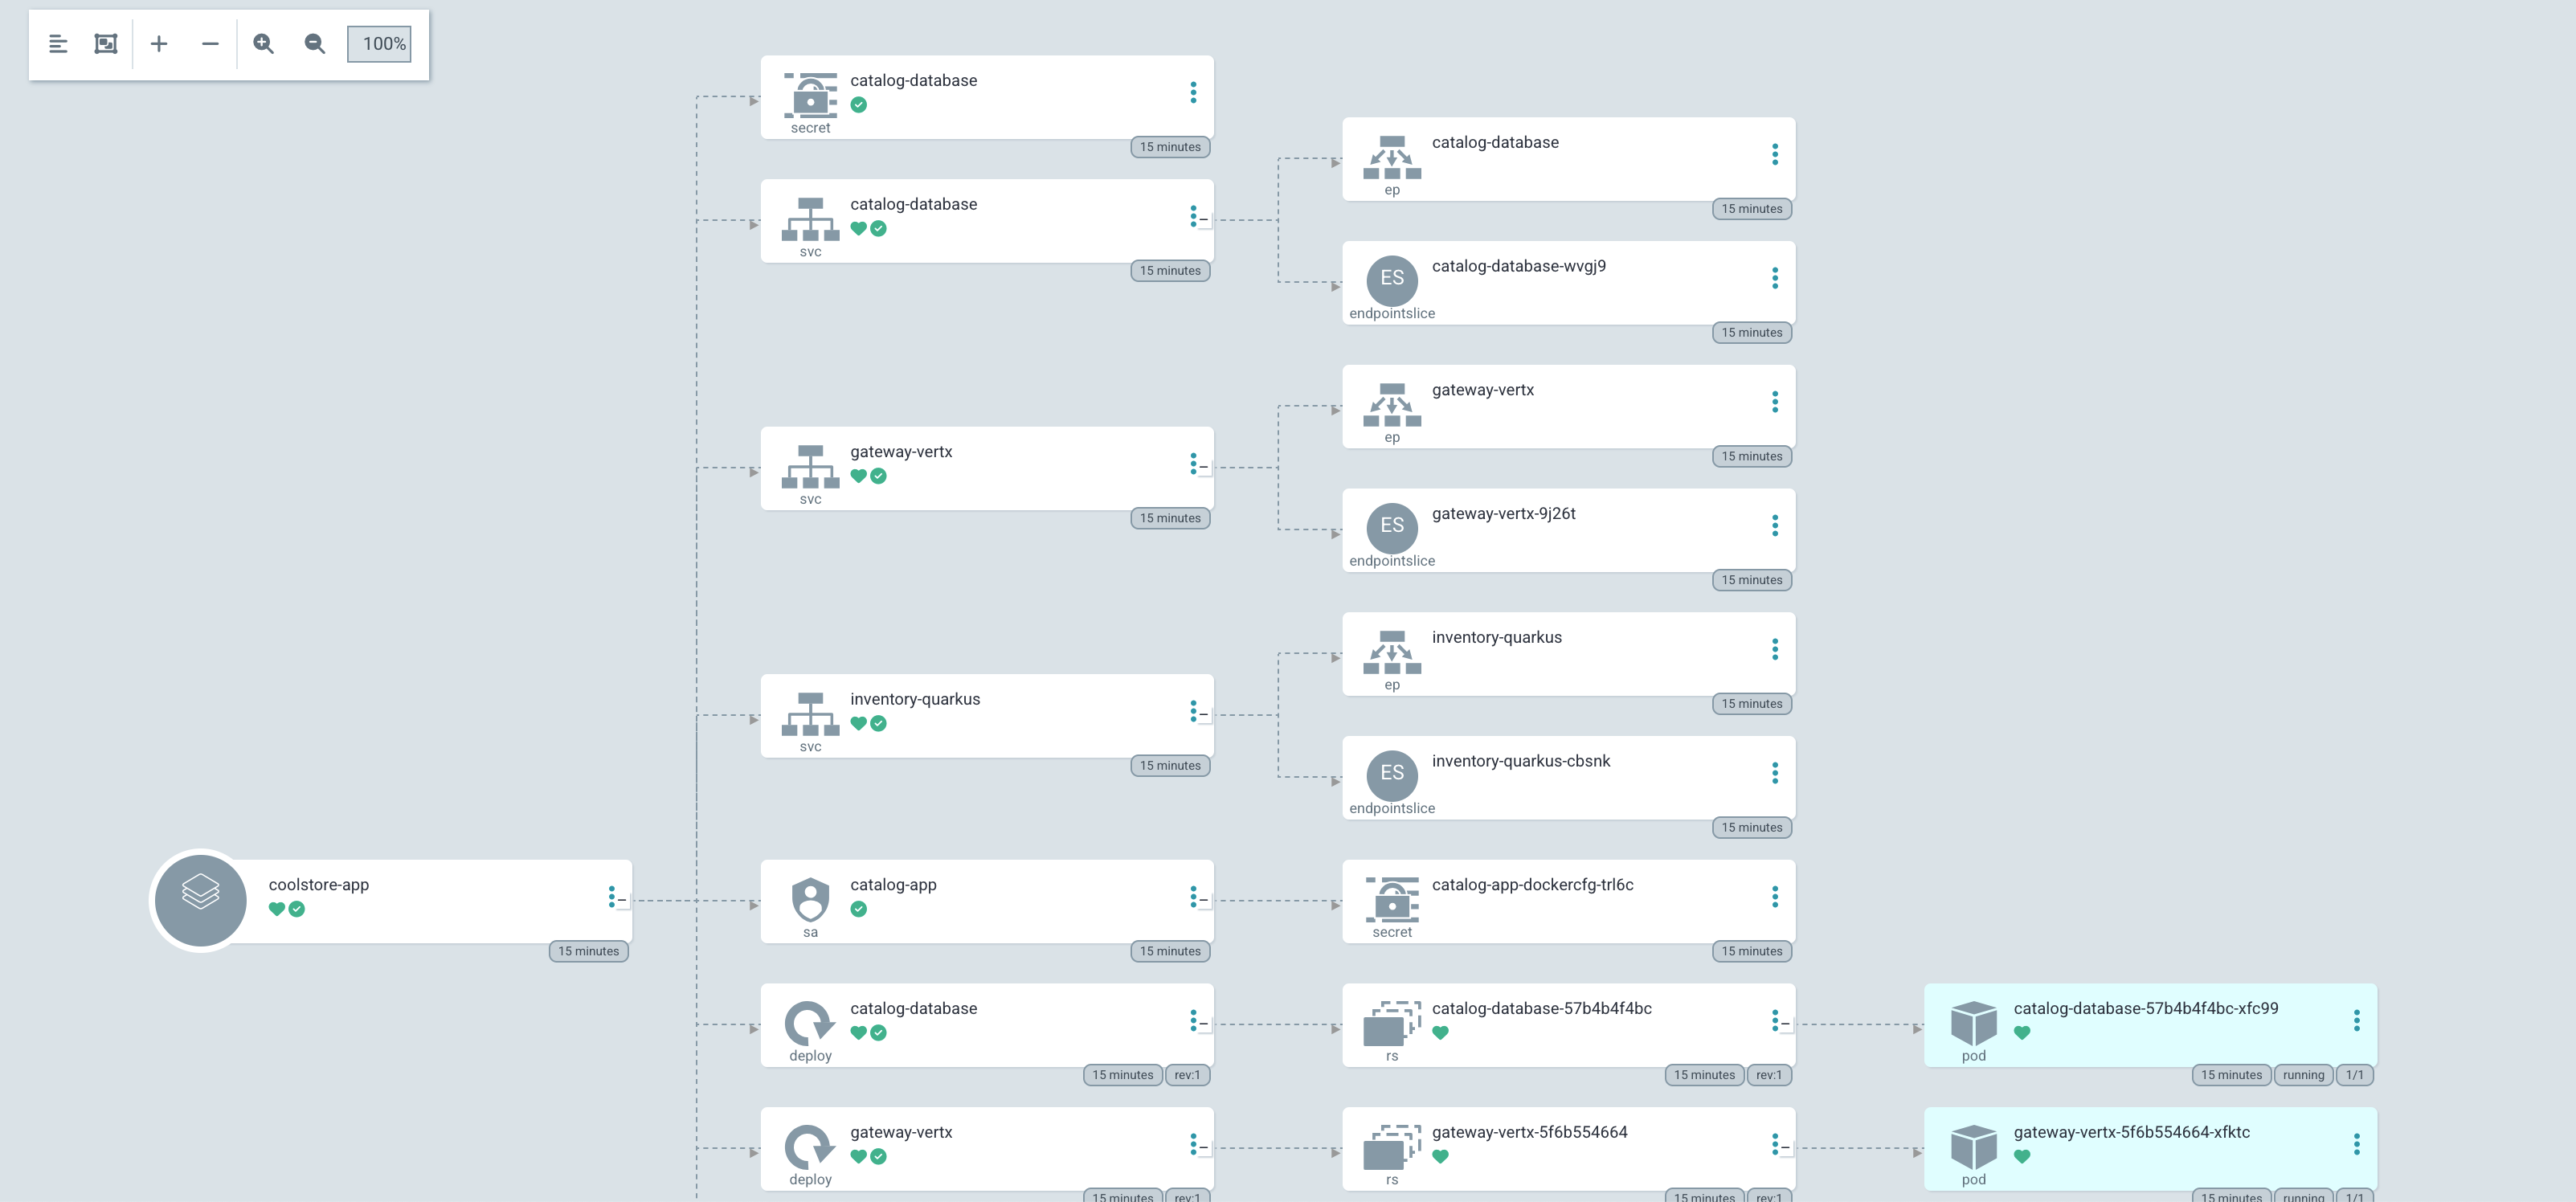The height and width of the screenshot is (1202, 2576).
Task: Click the catalog-app service account shield icon
Action: click(x=810, y=900)
